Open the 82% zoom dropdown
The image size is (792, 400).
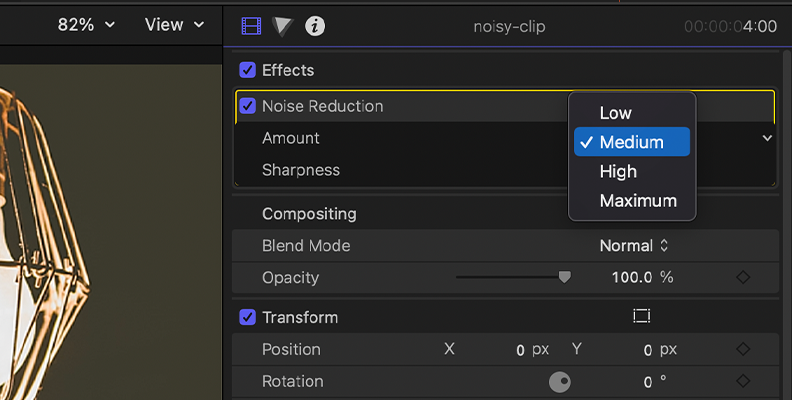coord(86,24)
